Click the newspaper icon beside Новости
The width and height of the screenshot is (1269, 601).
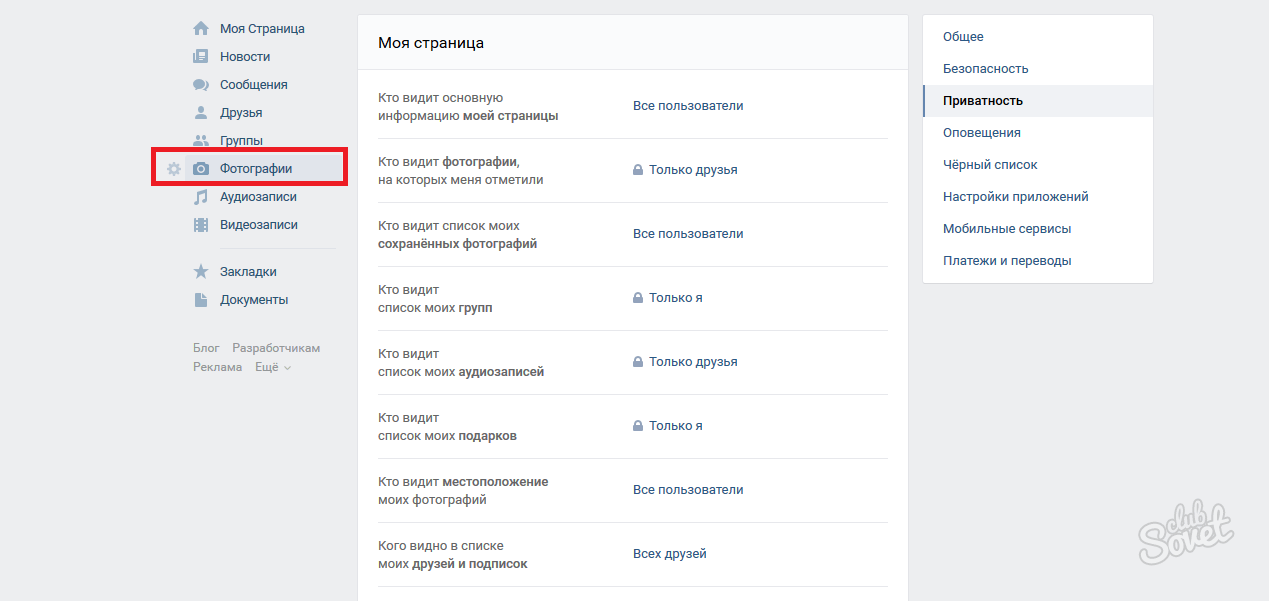point(201,57)
